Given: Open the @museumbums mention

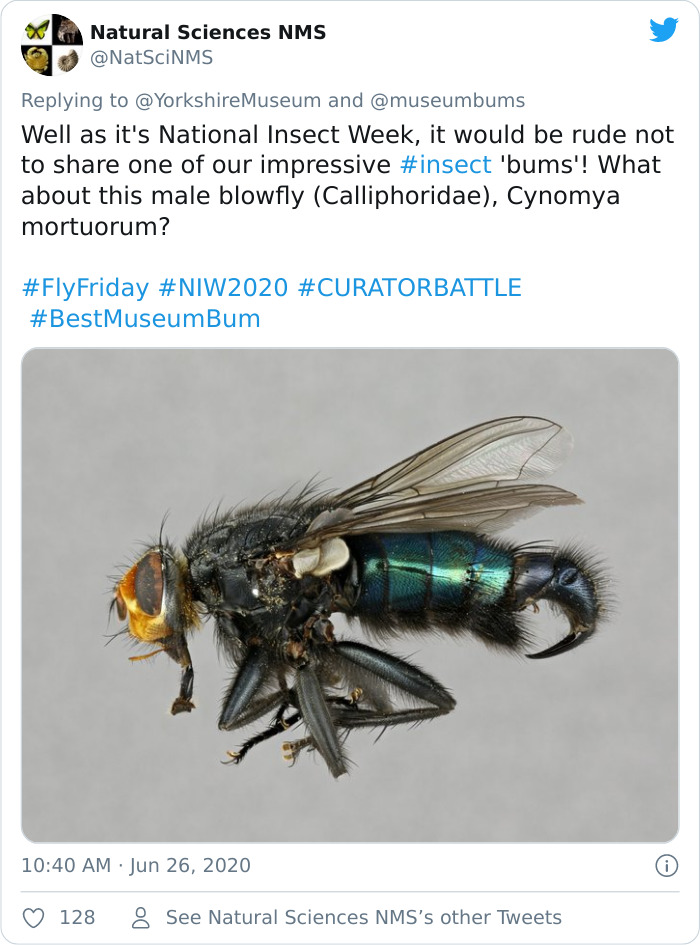Looking at the screenshot, I should click(x=447, y=100).
